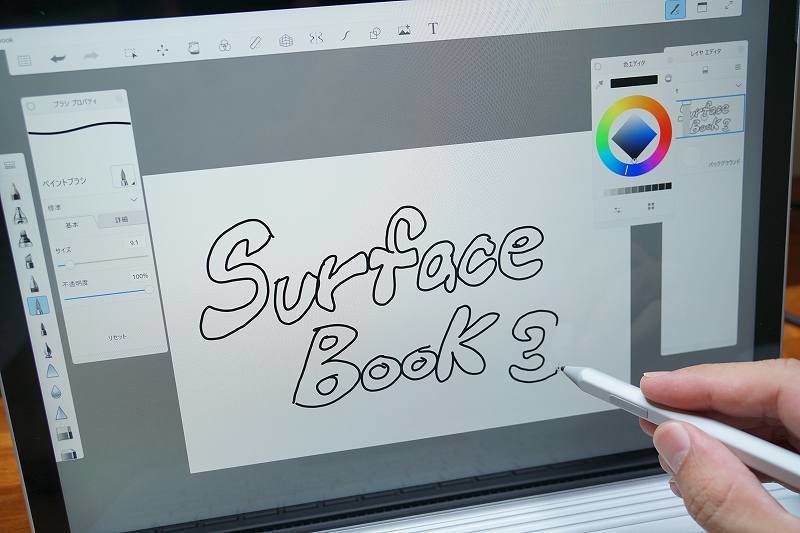The width and height of the screenshot is (800, 533).
Task: Toggle the brush palette button top-right highlighted
Action: coord(675,10)
